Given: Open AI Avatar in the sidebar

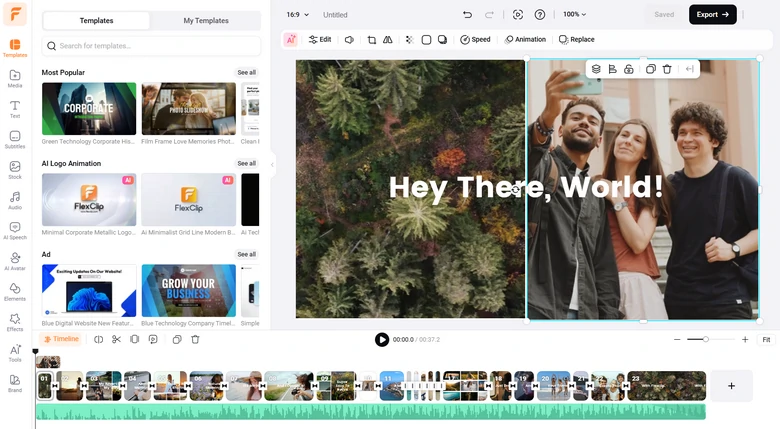Looking at the screenshot, I should point(15,261).
